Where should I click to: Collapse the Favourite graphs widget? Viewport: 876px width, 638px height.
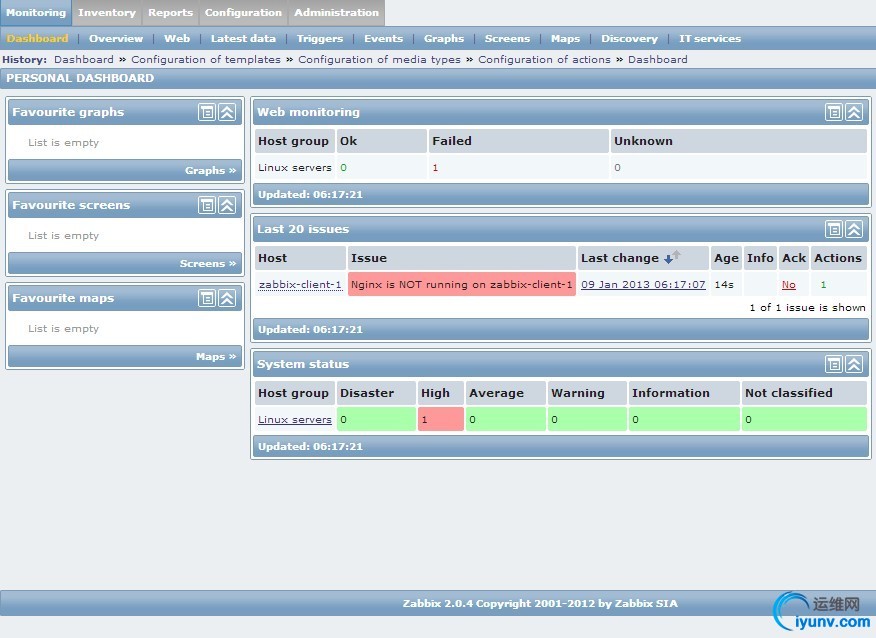click(227, 112)
